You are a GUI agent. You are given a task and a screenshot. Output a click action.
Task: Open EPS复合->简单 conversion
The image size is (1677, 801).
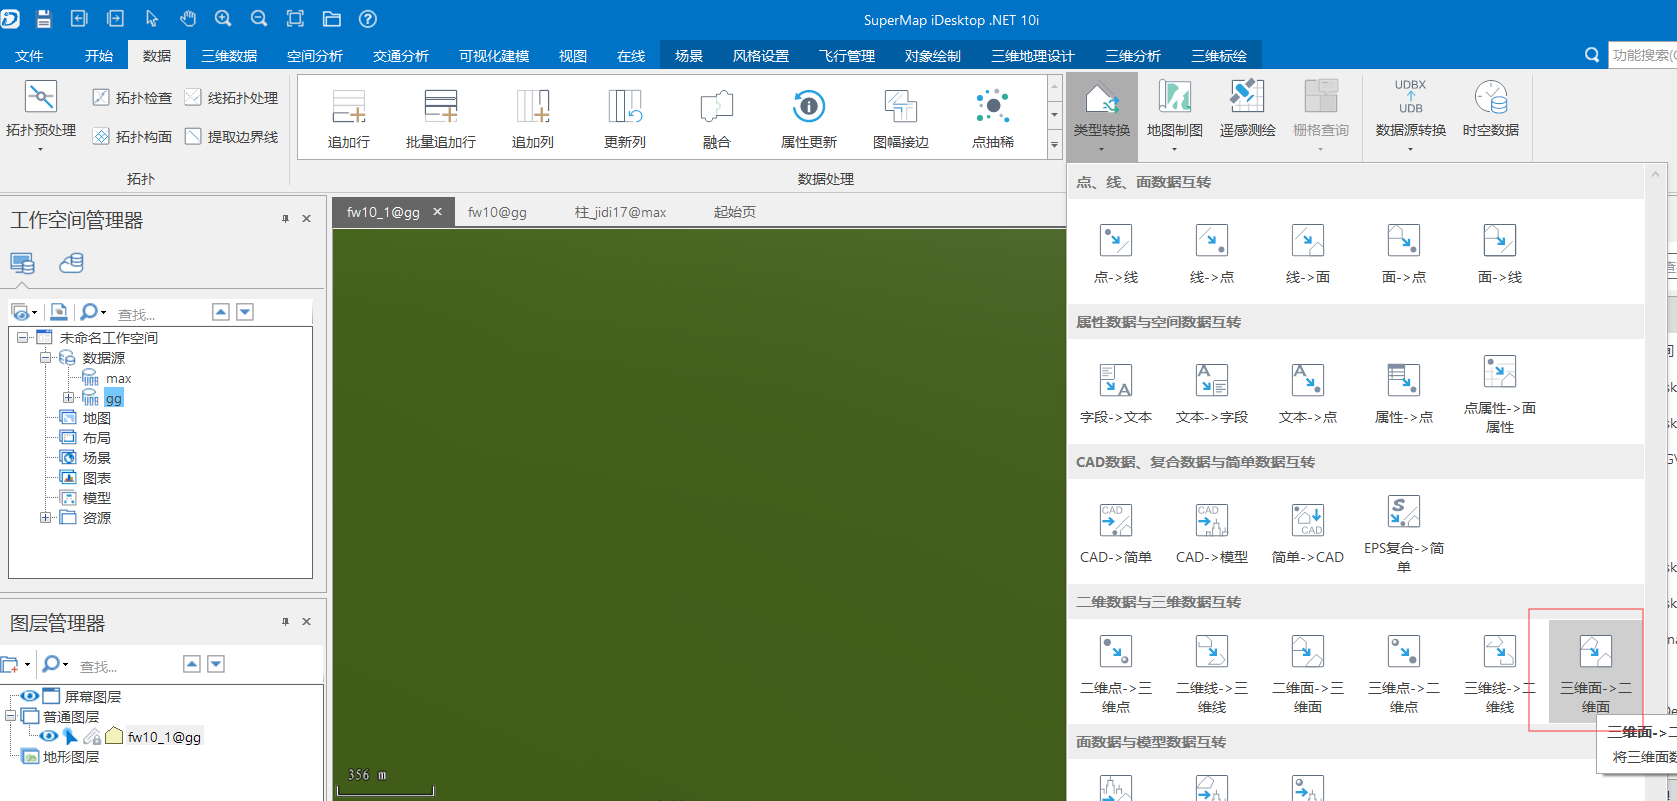(x=1403, y=535)
